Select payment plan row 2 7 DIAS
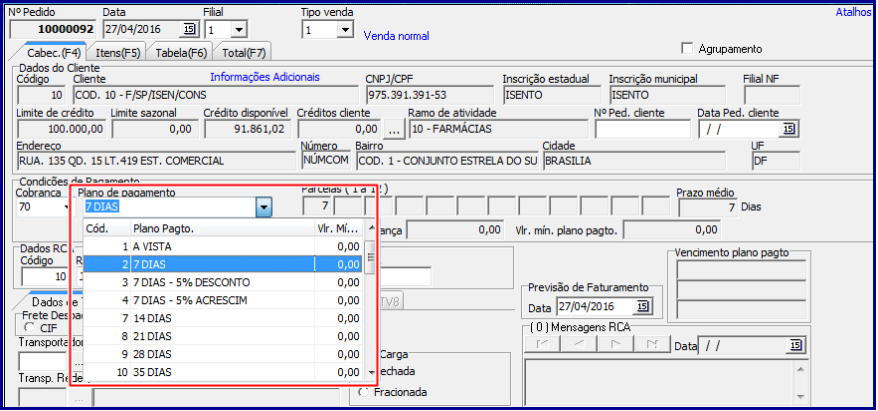Viewport: 878px width, 411px height. coord(223,264)
